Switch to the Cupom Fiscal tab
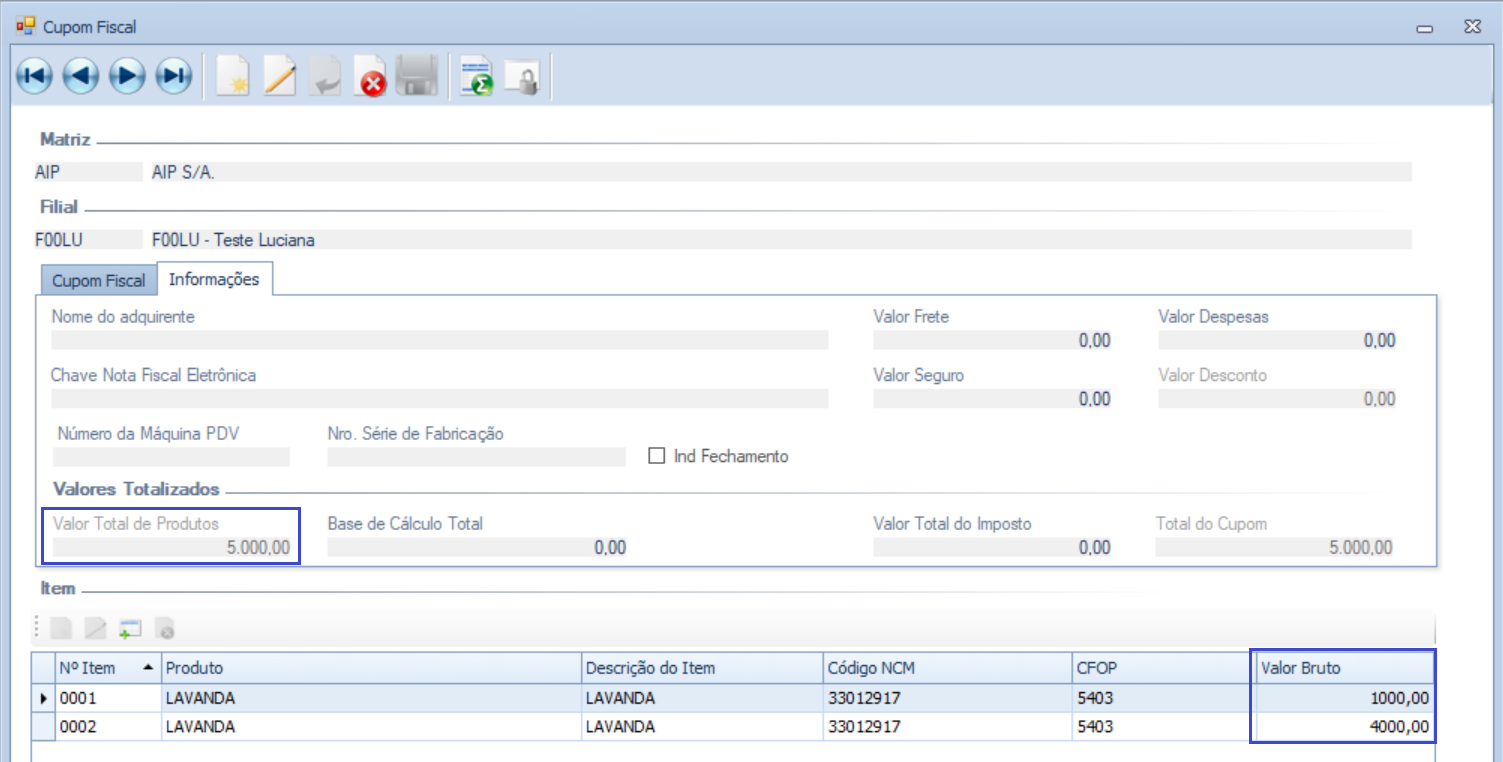 click(98, 281)
